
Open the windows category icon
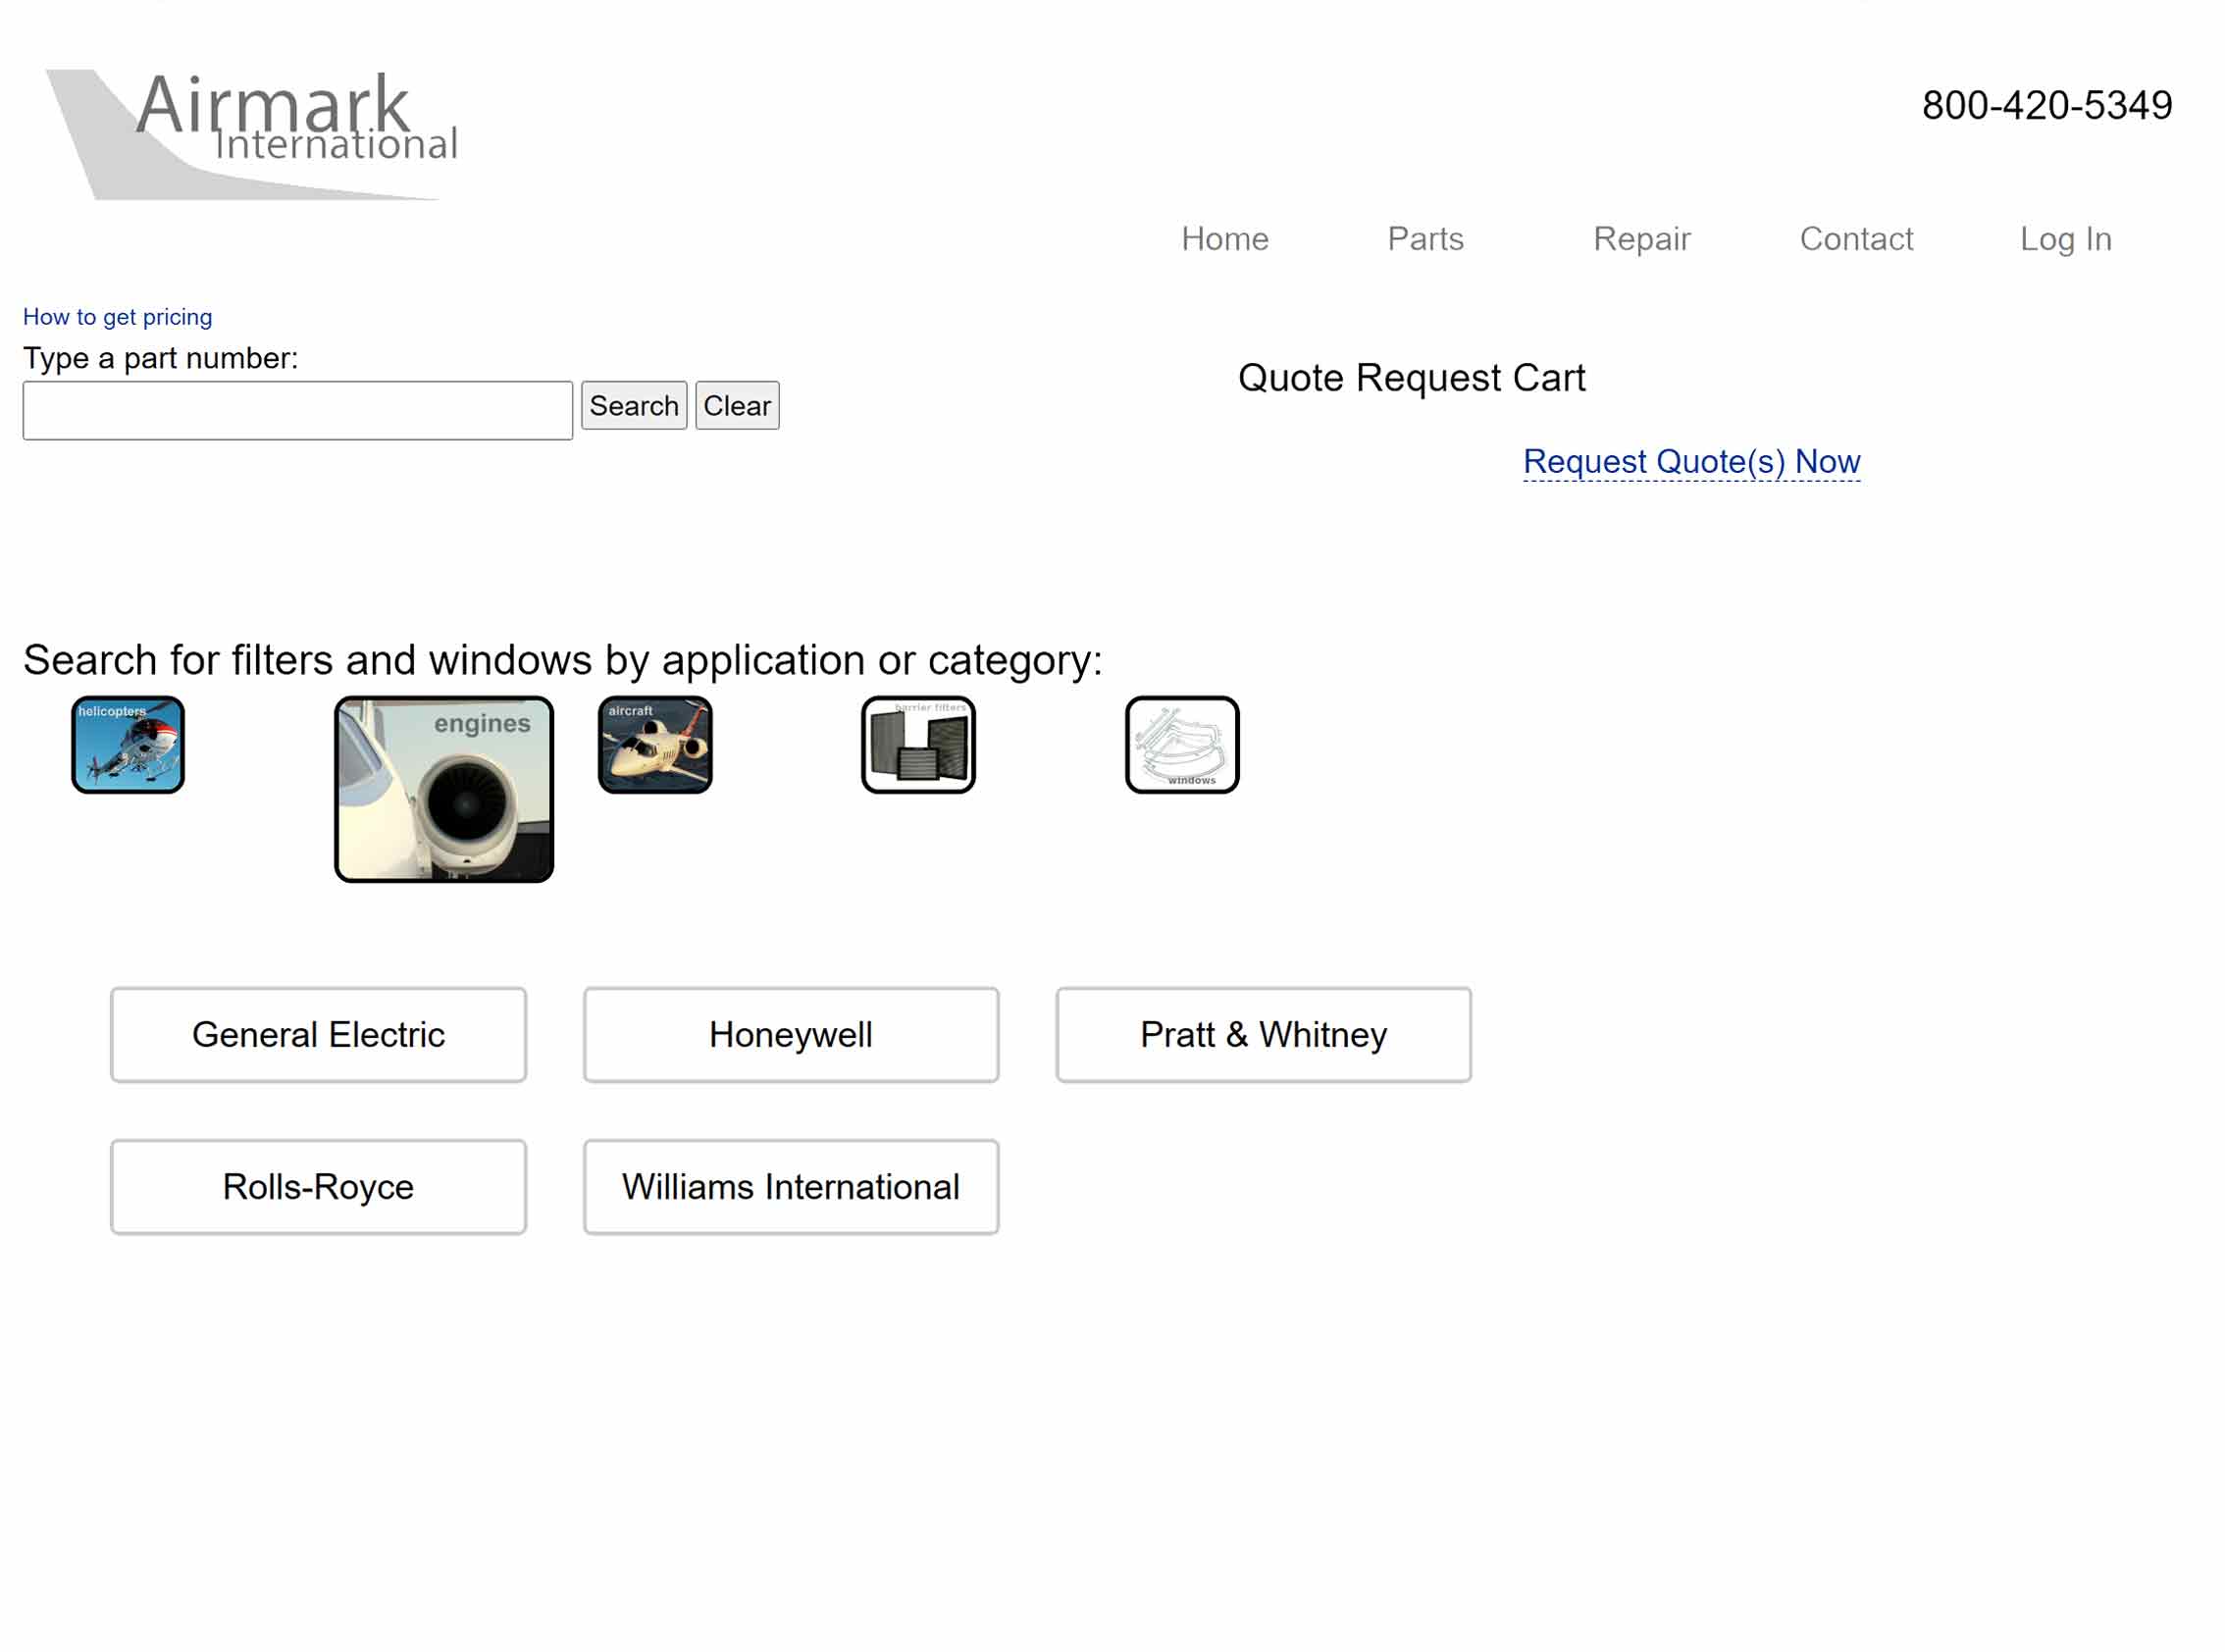(x=1182, y=745)
